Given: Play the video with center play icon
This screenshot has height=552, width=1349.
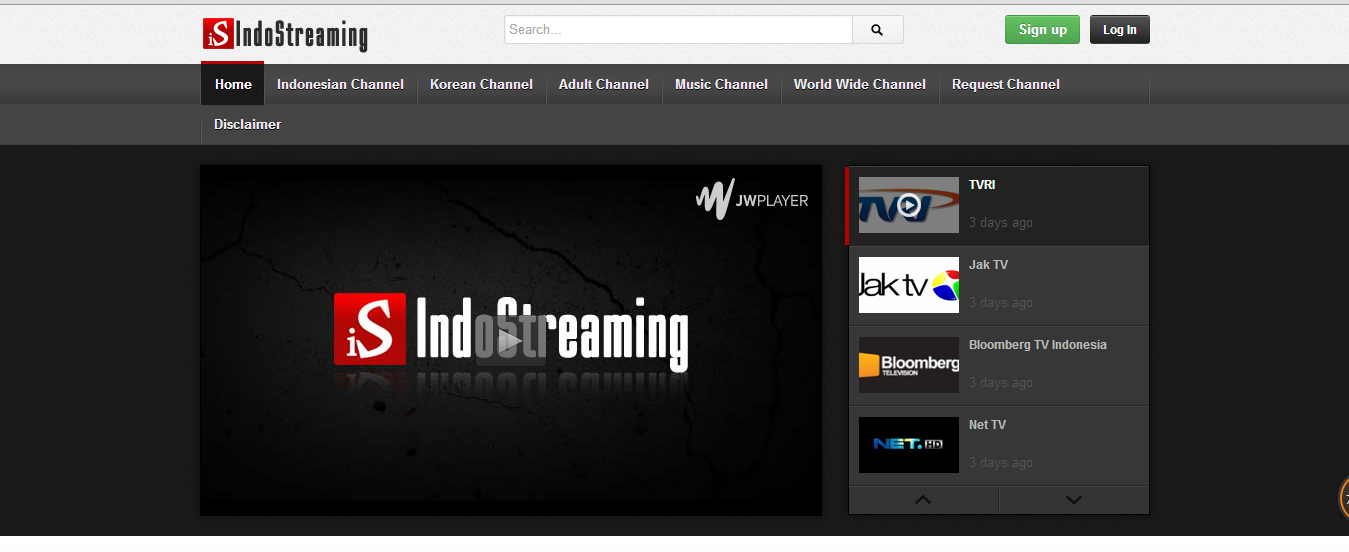Looking at the screenshot, I should (510, 341).
